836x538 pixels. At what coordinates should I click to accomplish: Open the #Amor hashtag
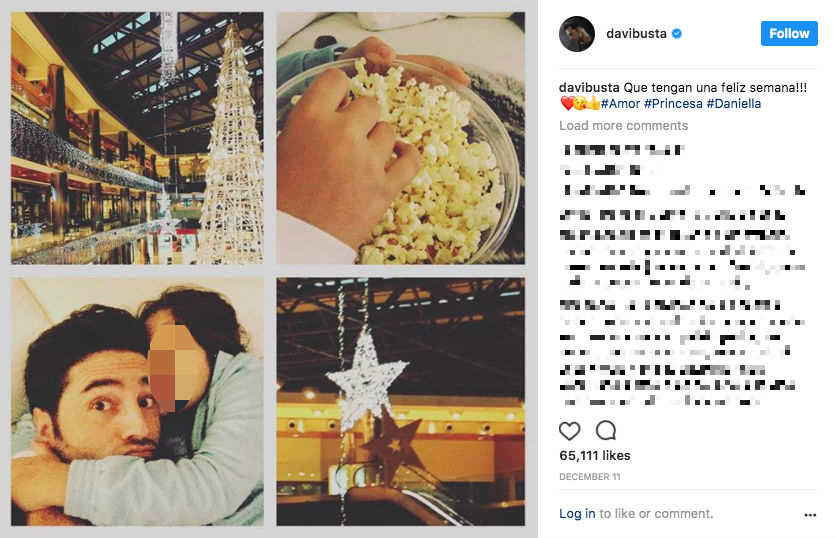620,103
